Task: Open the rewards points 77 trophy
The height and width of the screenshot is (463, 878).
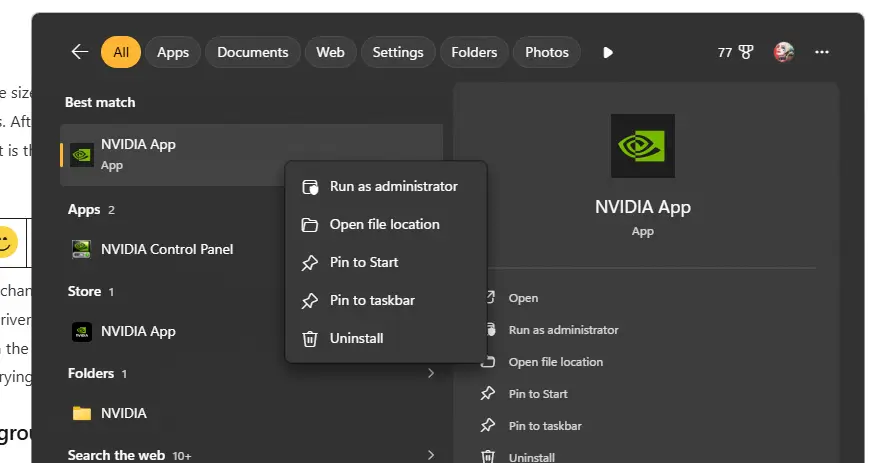Action: [x=735, y=53]
